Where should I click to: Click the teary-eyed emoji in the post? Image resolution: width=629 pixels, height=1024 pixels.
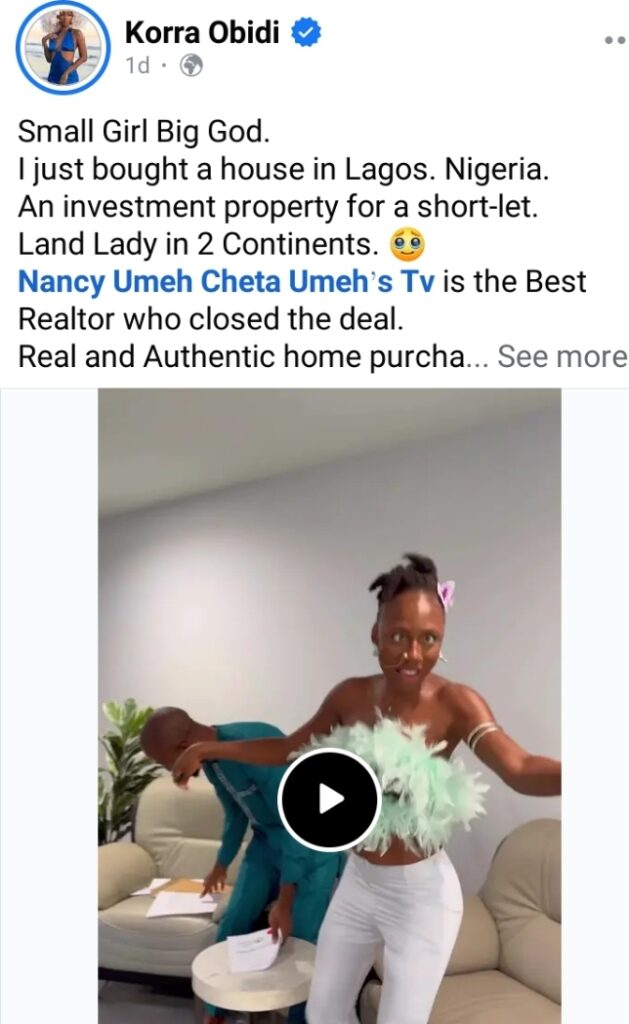(407, 244)
